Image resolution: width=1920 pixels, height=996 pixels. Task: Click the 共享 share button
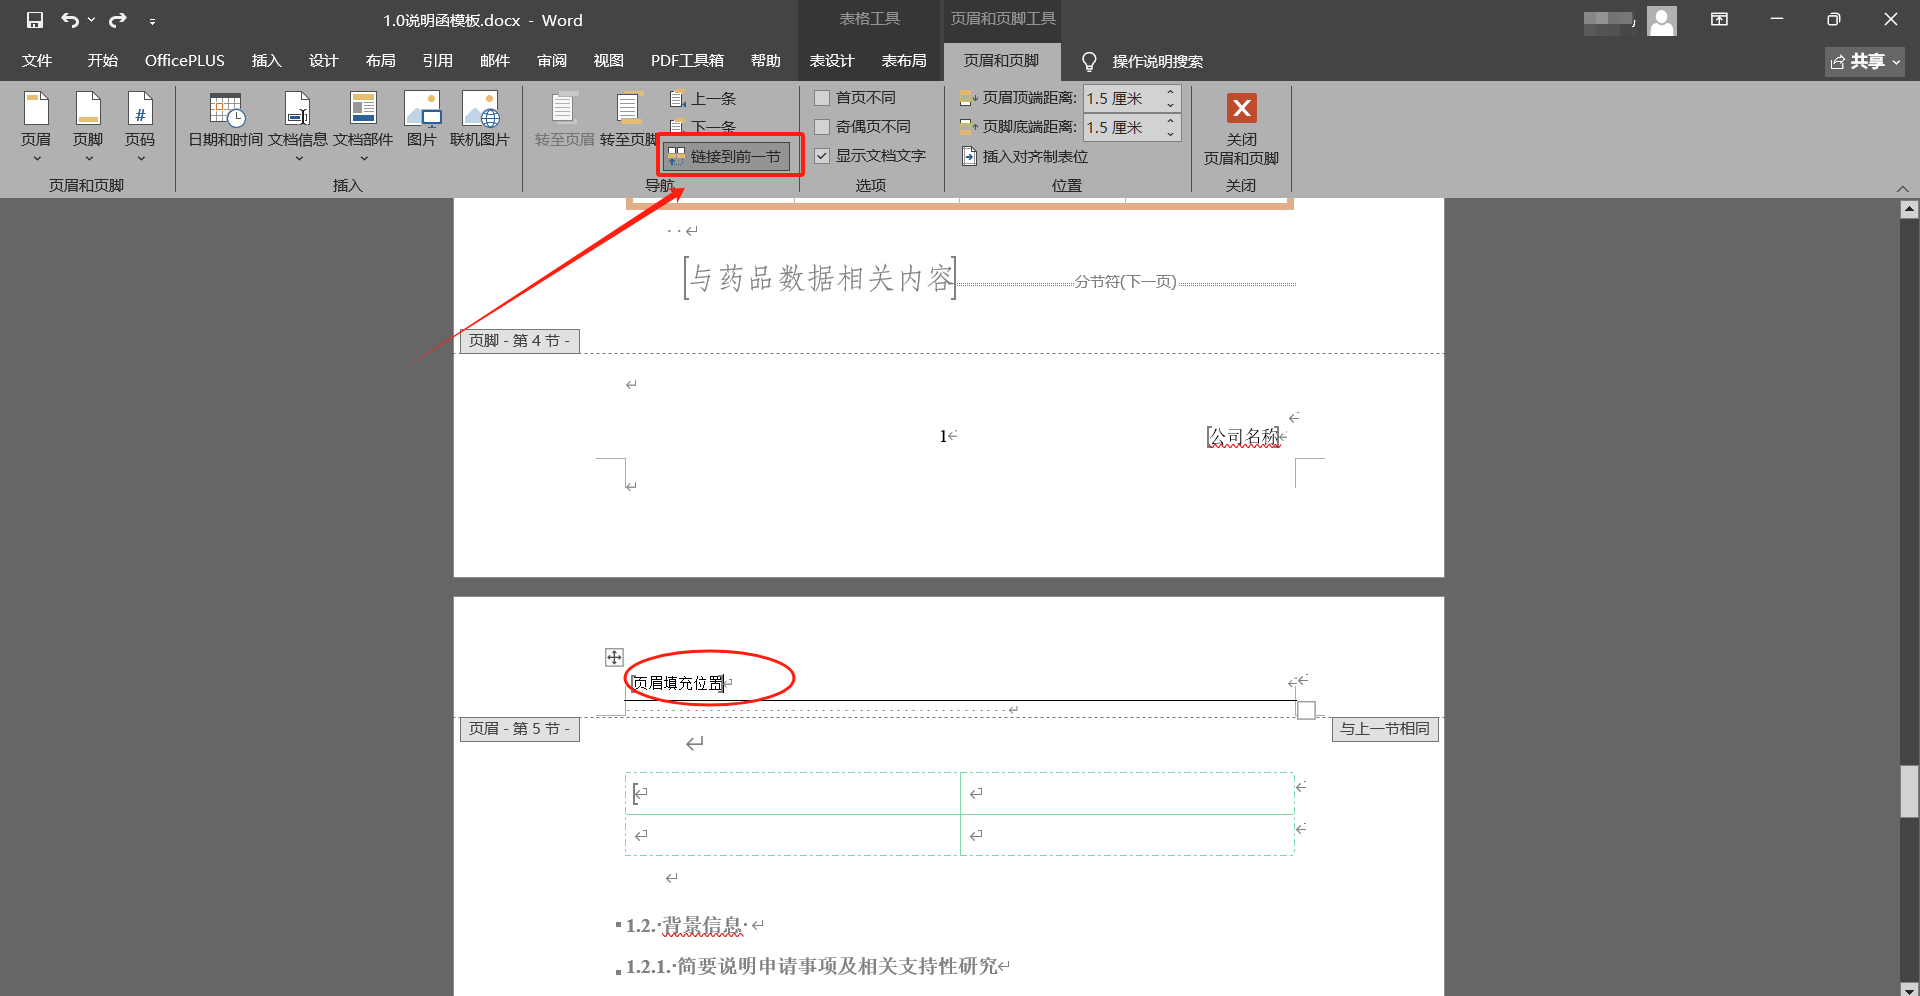pos(1865,62)
